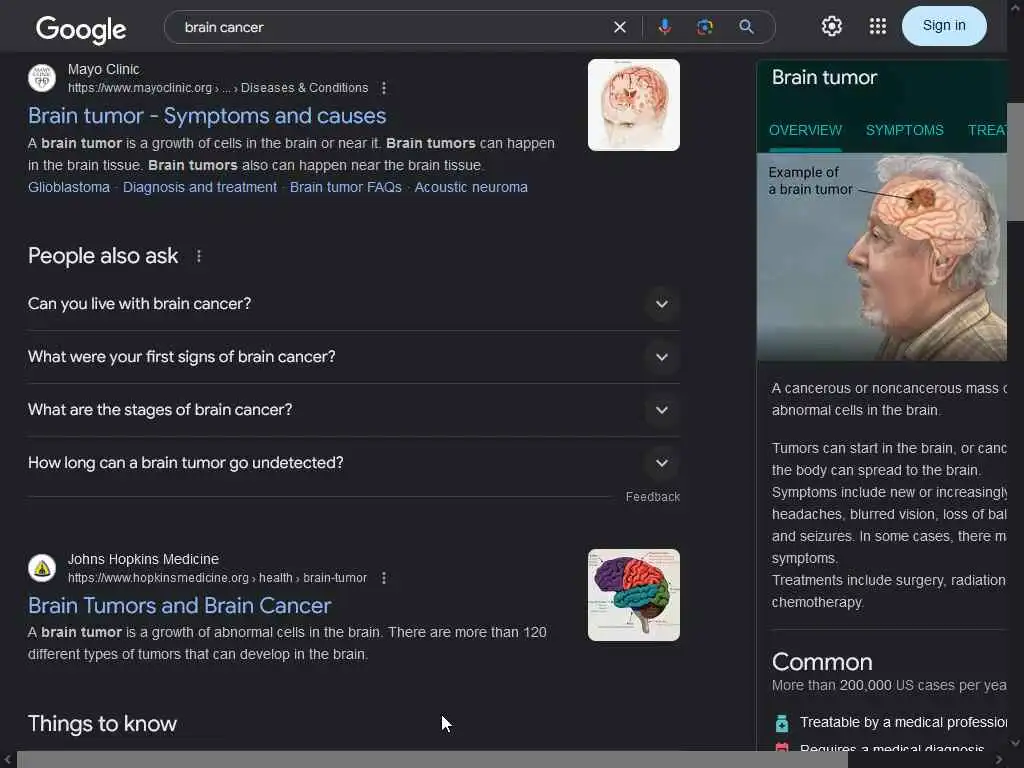This screenshot has width=1024, height=768.
Task: Click in the 'brain cancer' search field
Action: coord(392,27)
